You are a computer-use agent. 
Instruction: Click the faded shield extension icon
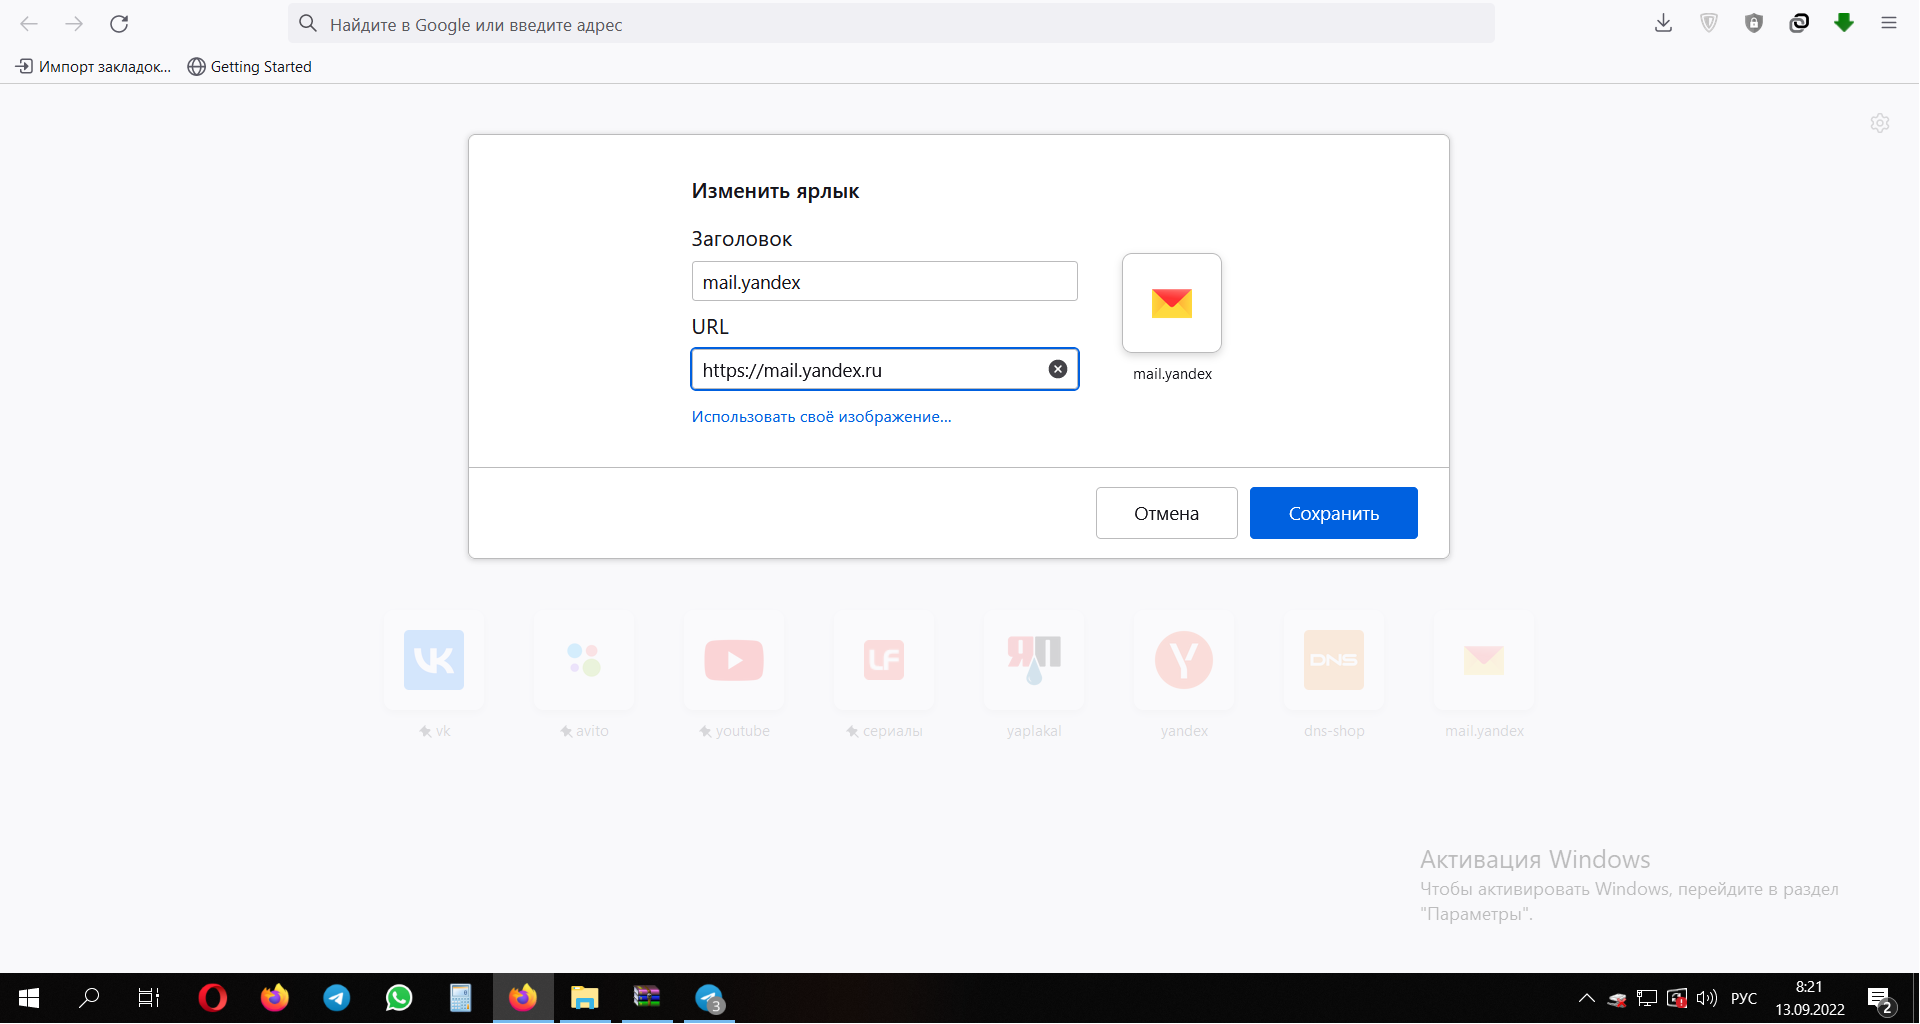1709,23
